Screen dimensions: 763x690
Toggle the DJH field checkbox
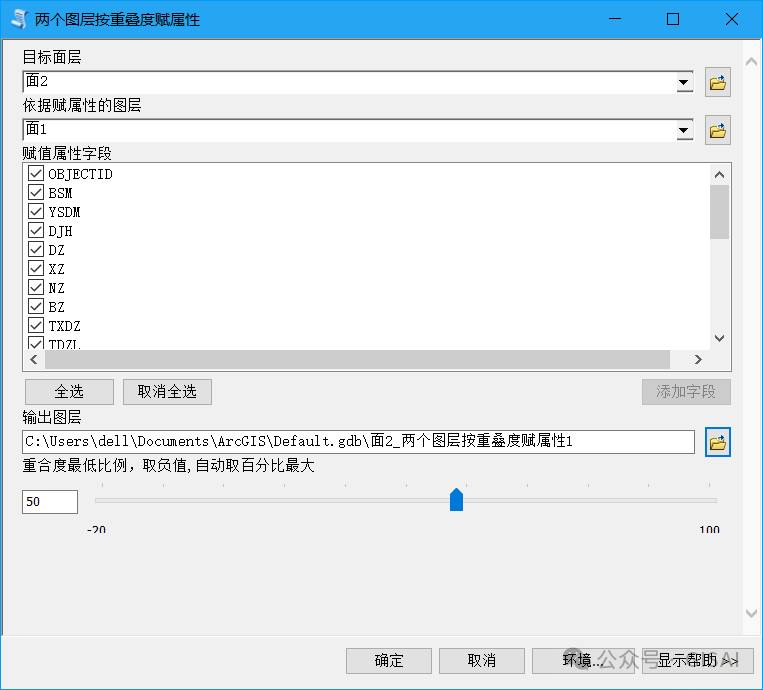click(x=36, y=230)
